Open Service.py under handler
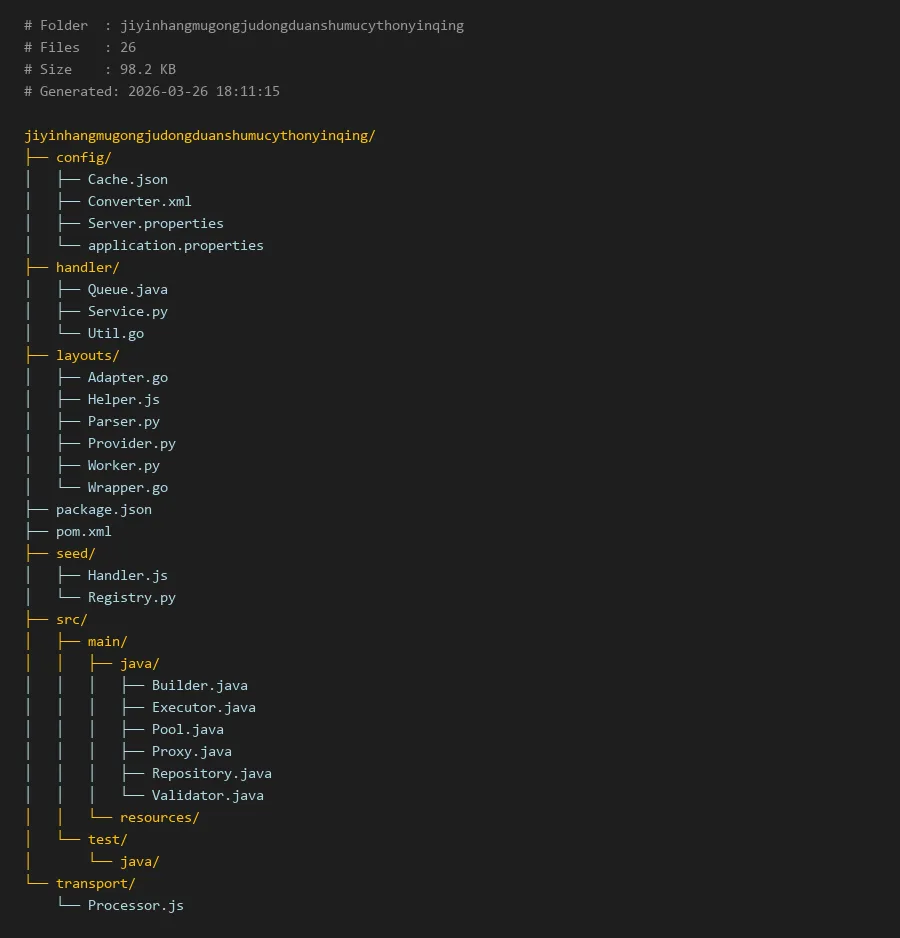 tap(127, 312)
